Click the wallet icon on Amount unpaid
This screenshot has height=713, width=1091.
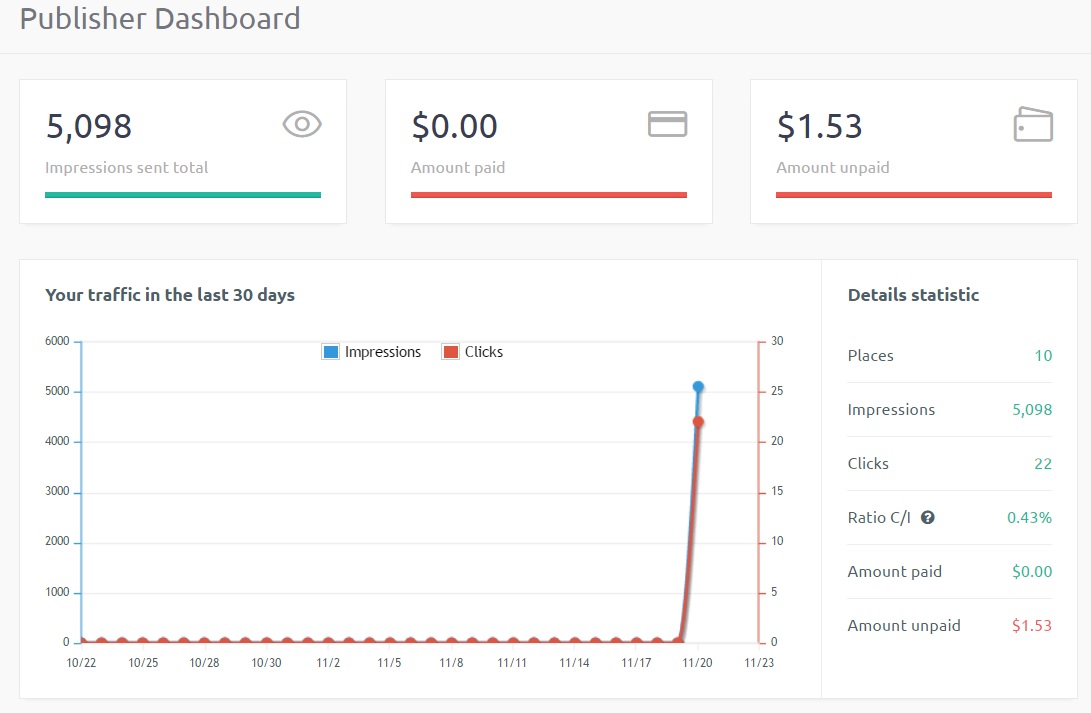pos(1033,126)
